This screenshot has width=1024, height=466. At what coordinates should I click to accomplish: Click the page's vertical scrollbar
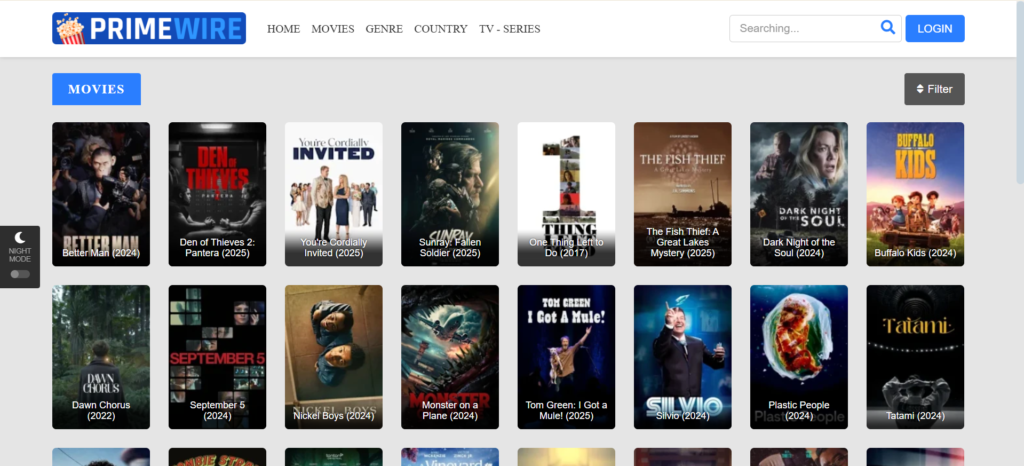pos(1020,91)
